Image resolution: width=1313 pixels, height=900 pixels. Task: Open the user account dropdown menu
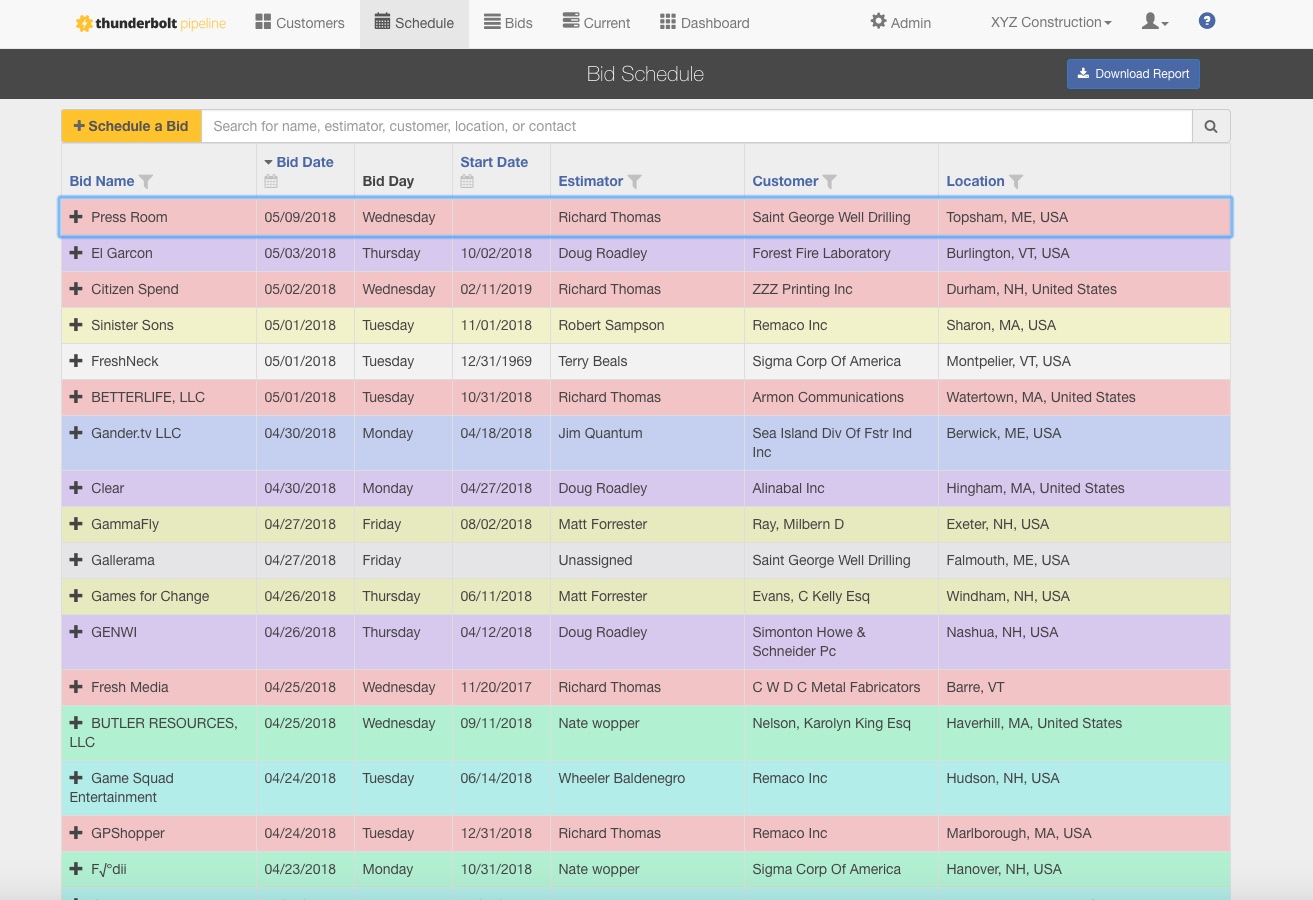[x=1155, y=22]
